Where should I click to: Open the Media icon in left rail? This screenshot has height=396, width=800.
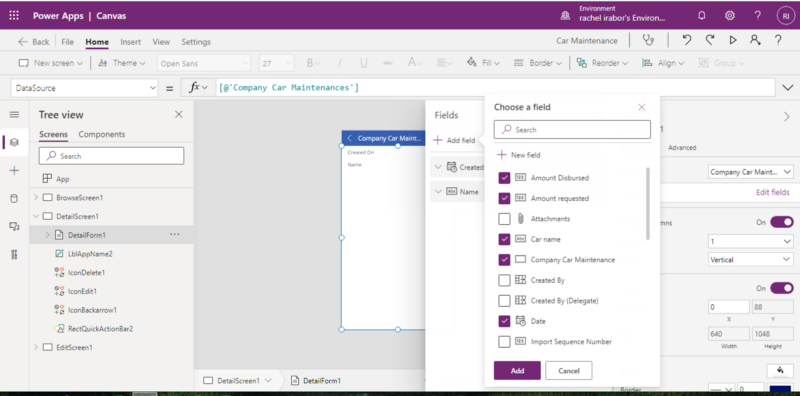14,227
